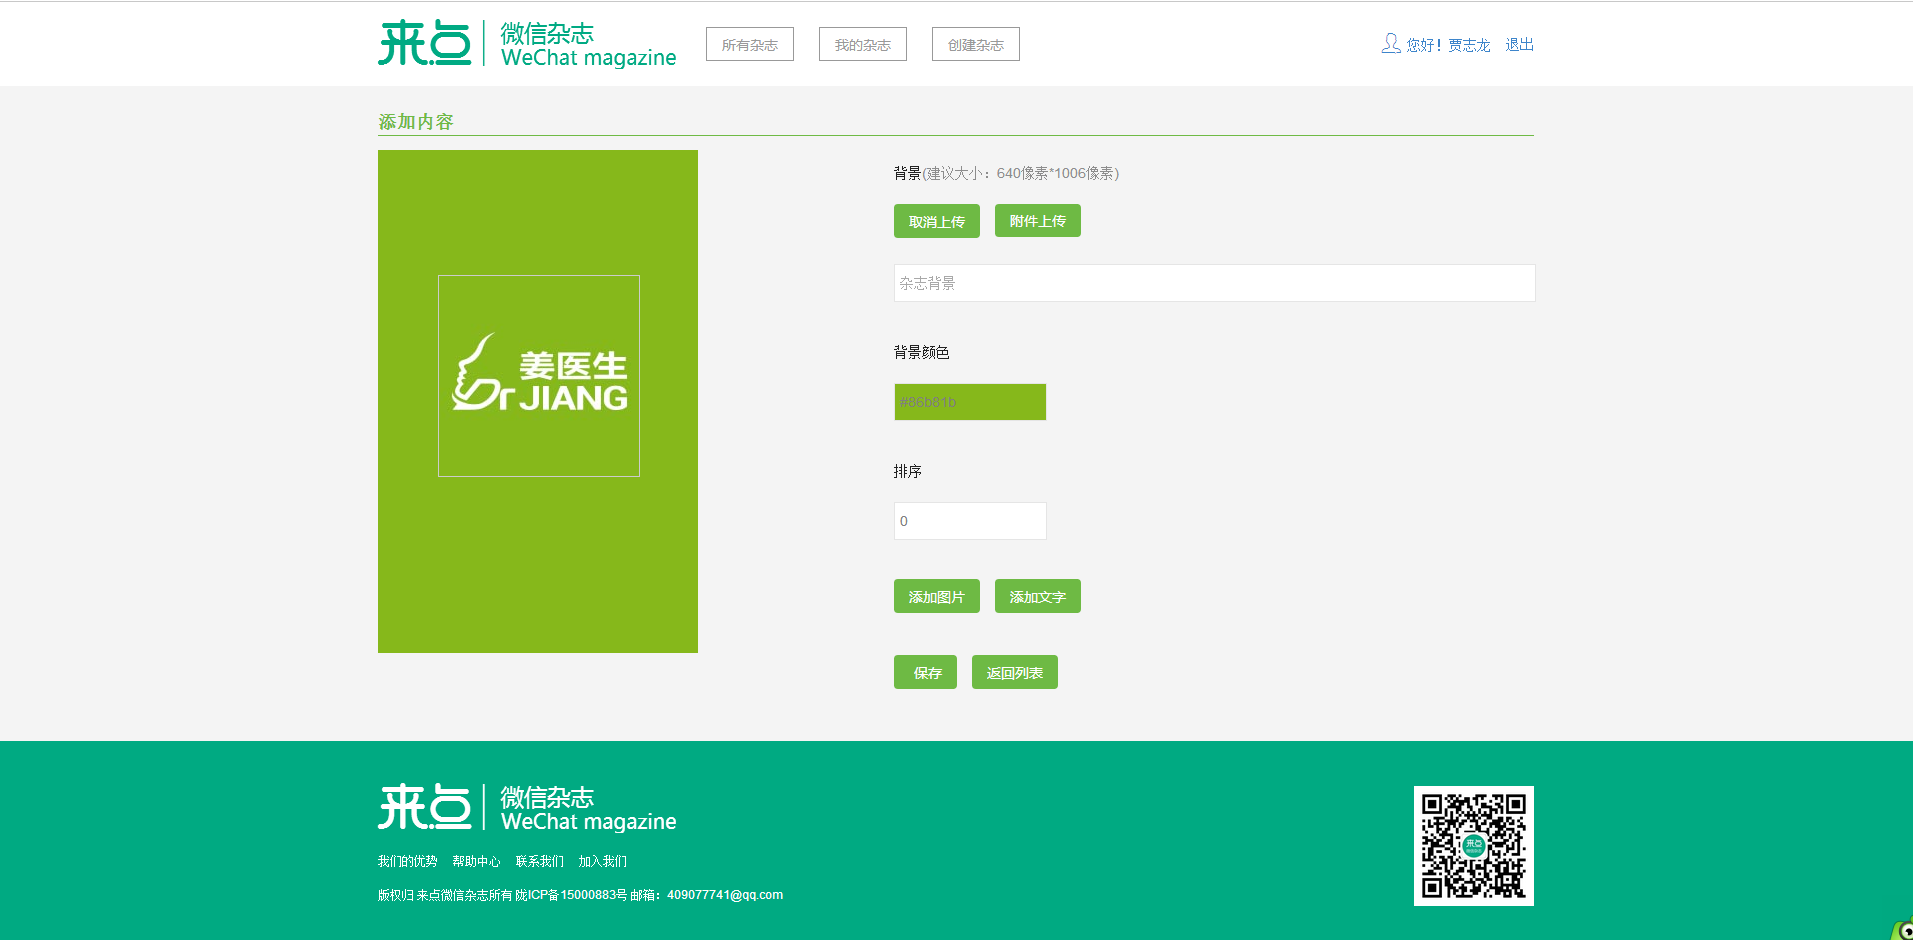1913x940 pixels.
Task: Click the 添加文字 button
Action: (x=1038, y=596)
